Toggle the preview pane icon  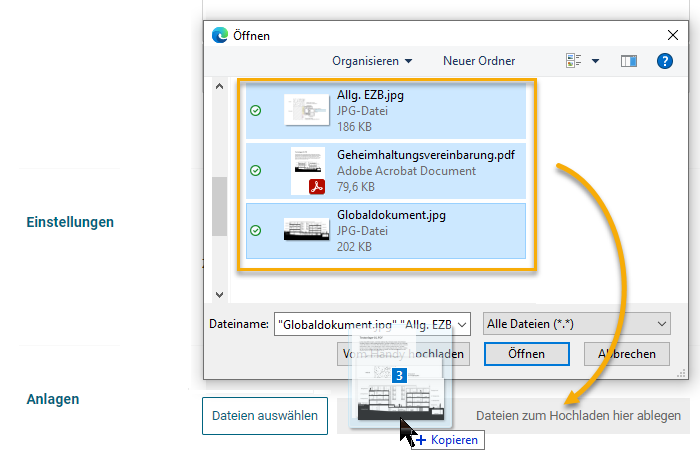pyautogui.click(x=628, y=61)
